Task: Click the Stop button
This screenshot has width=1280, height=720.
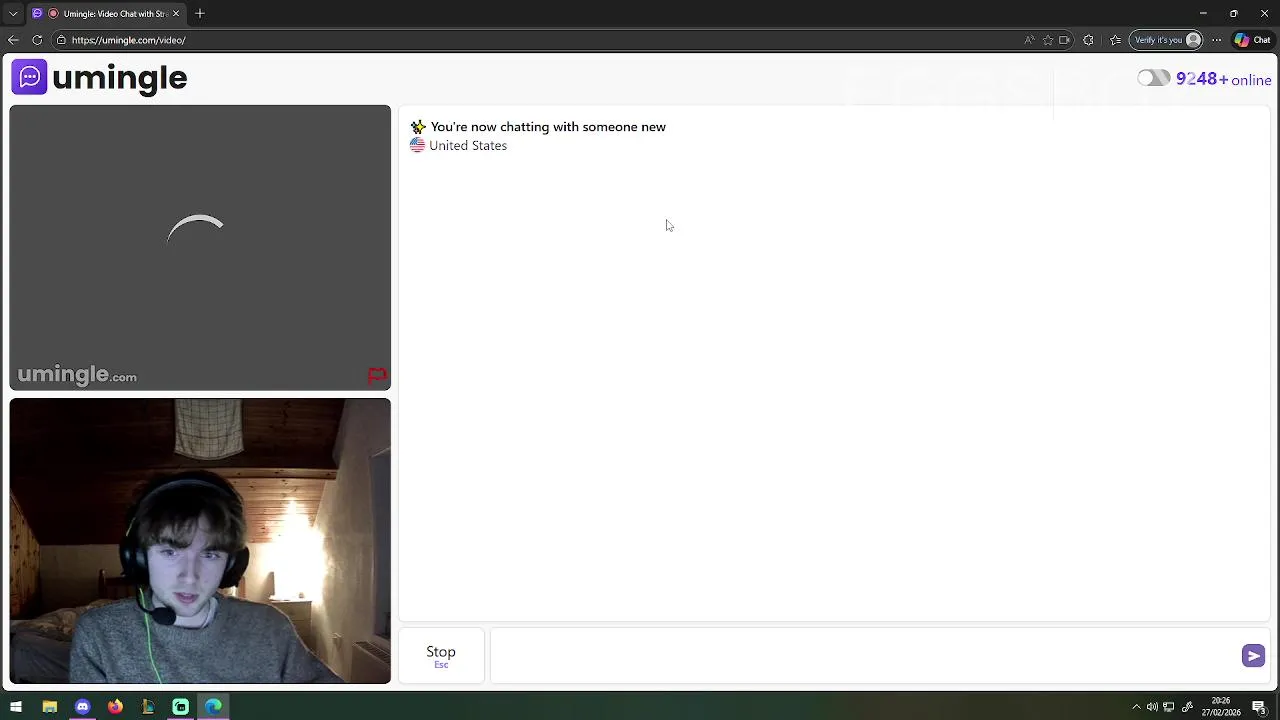Action: [441, 656]
